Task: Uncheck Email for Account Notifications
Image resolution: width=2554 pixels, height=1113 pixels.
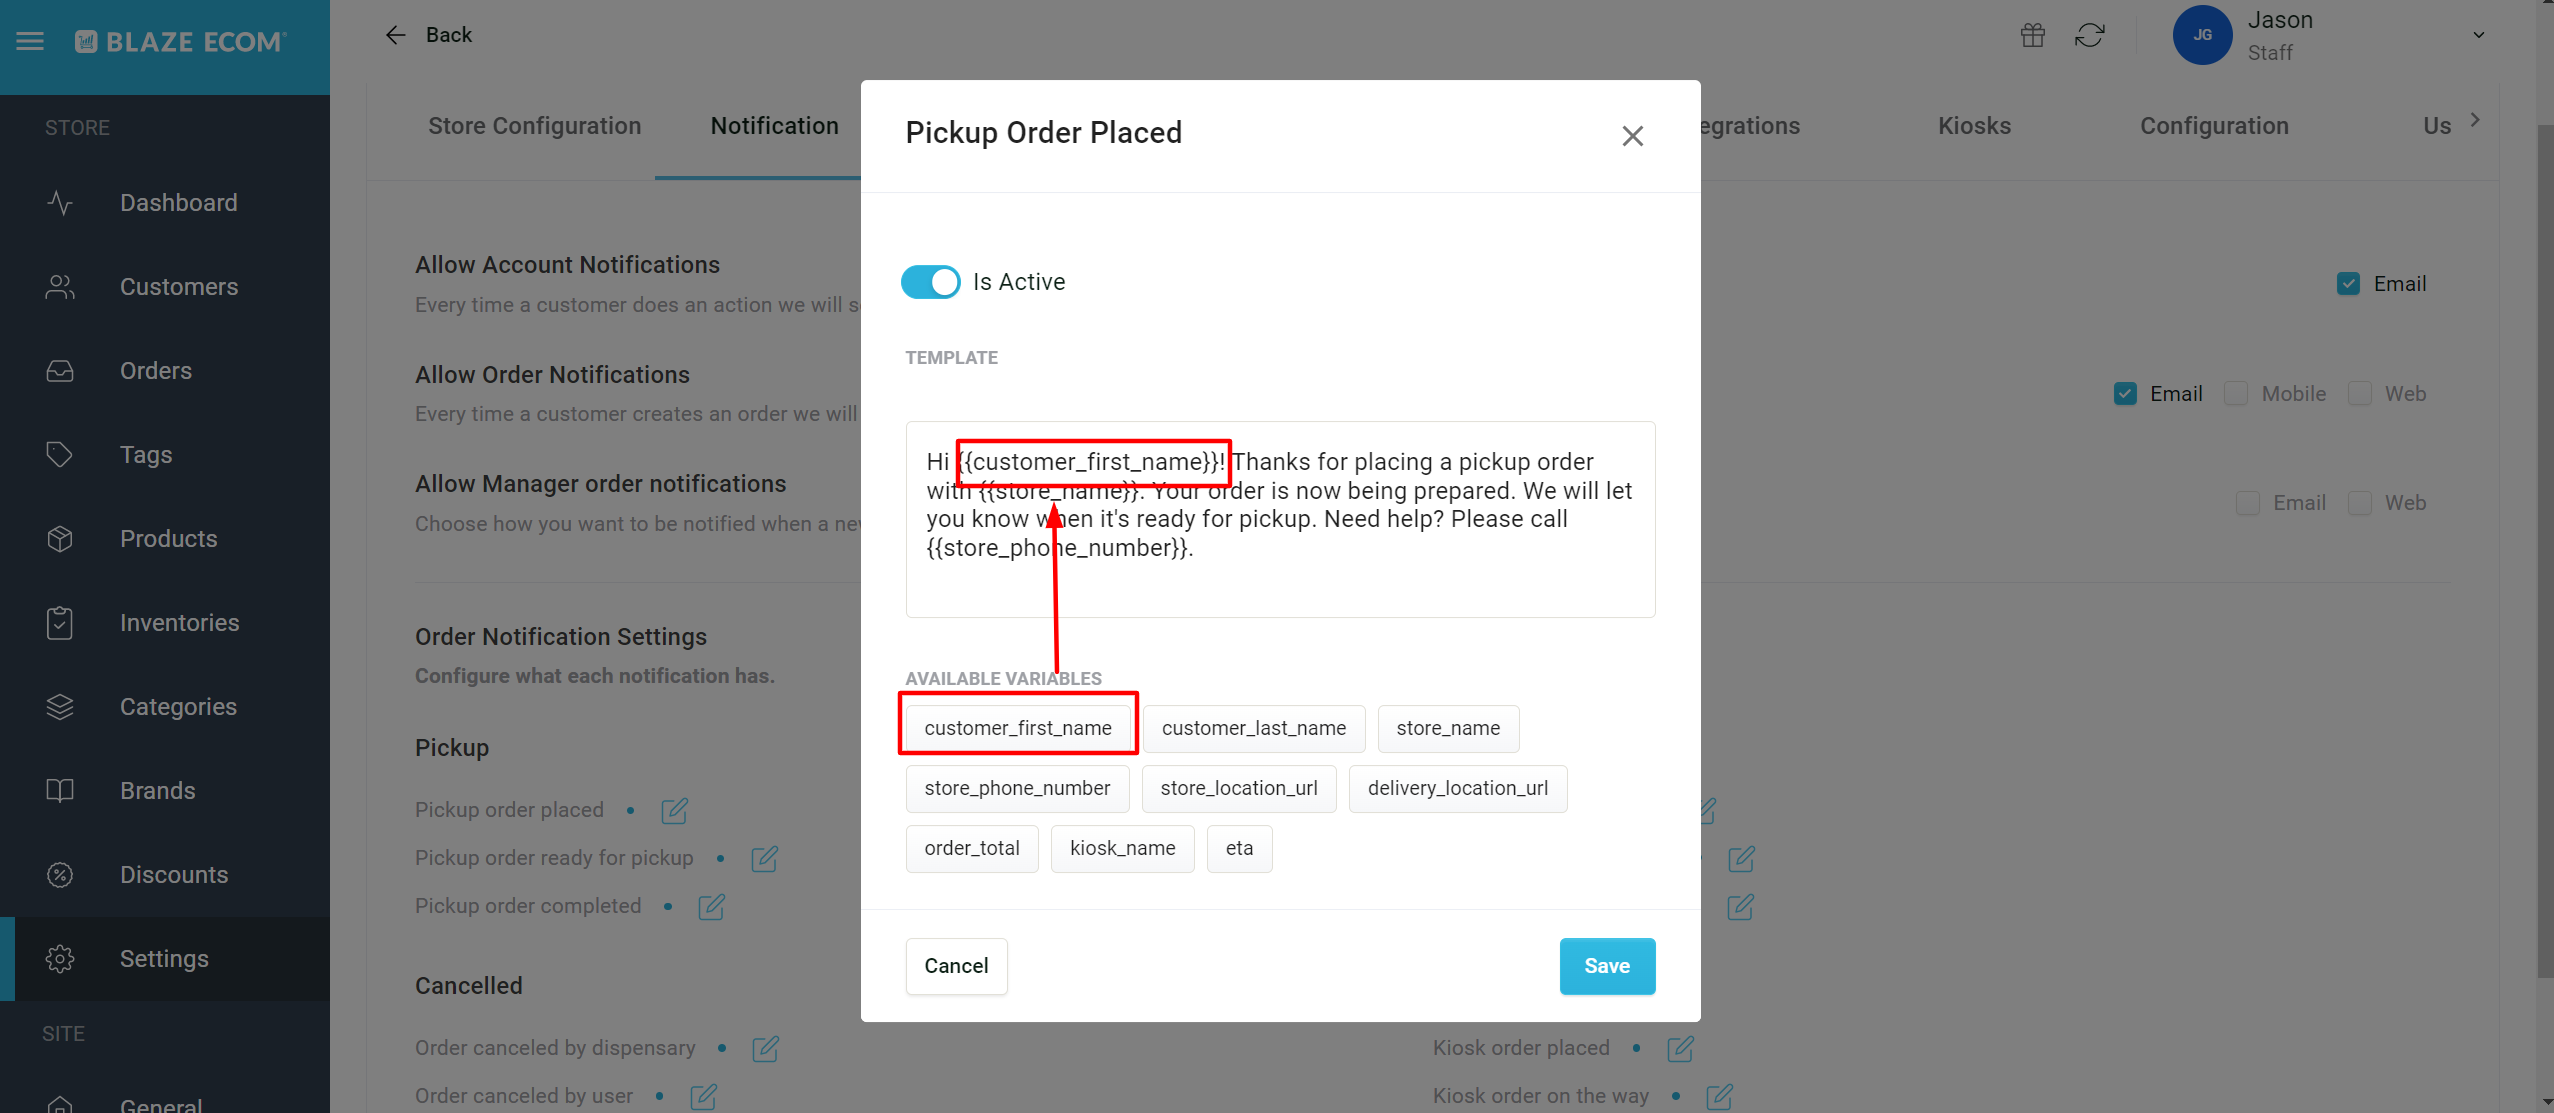Action: [x=2348, y=284]
